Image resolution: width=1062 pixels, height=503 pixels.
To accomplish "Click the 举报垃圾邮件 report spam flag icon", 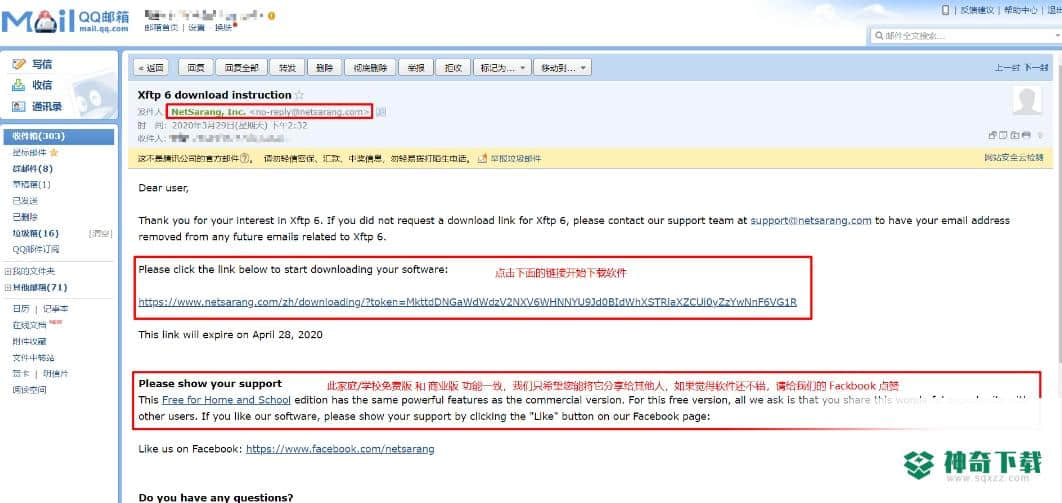I will [x=482, y=158].
